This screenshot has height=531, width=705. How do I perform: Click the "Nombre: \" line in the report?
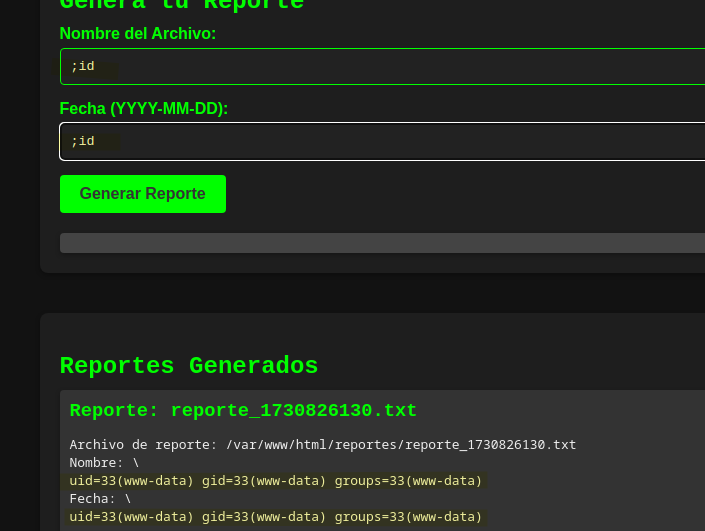104,463
